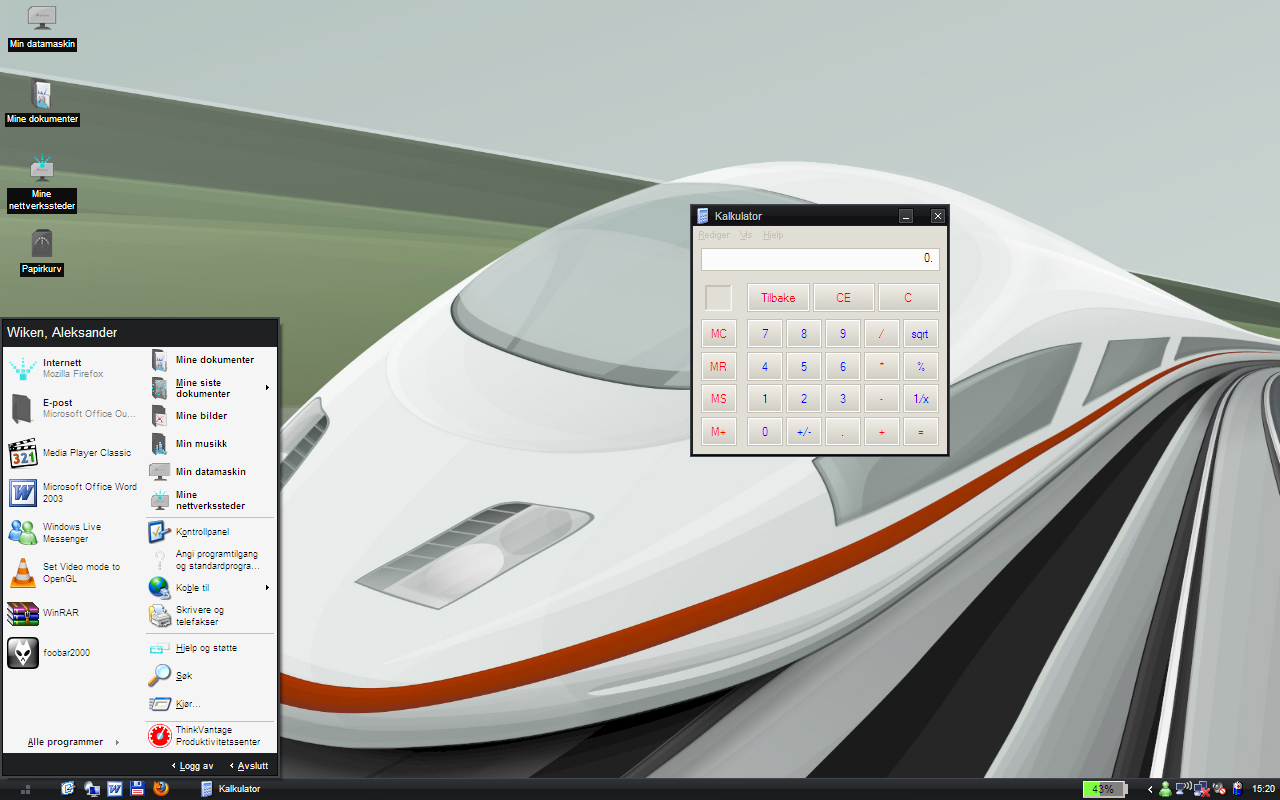Screen dimensions: 1280x800
Task: Open foobar2000 from the start menu
Action: coord(73,653)
